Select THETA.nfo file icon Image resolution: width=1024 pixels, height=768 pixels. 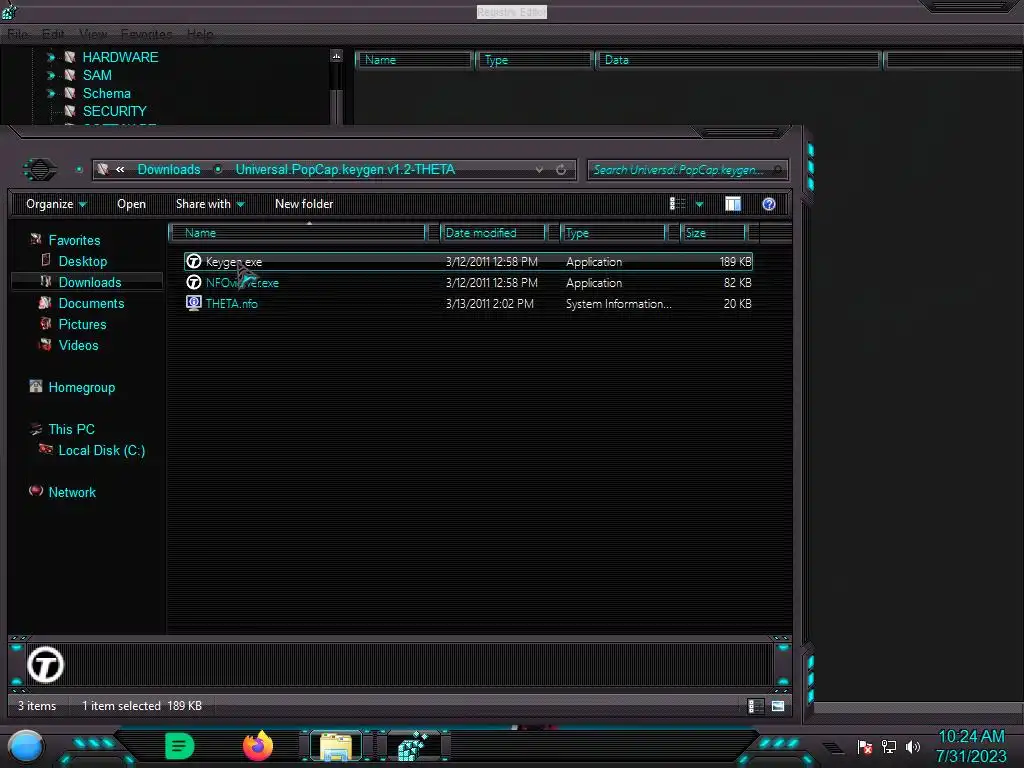tap(194, 304)
